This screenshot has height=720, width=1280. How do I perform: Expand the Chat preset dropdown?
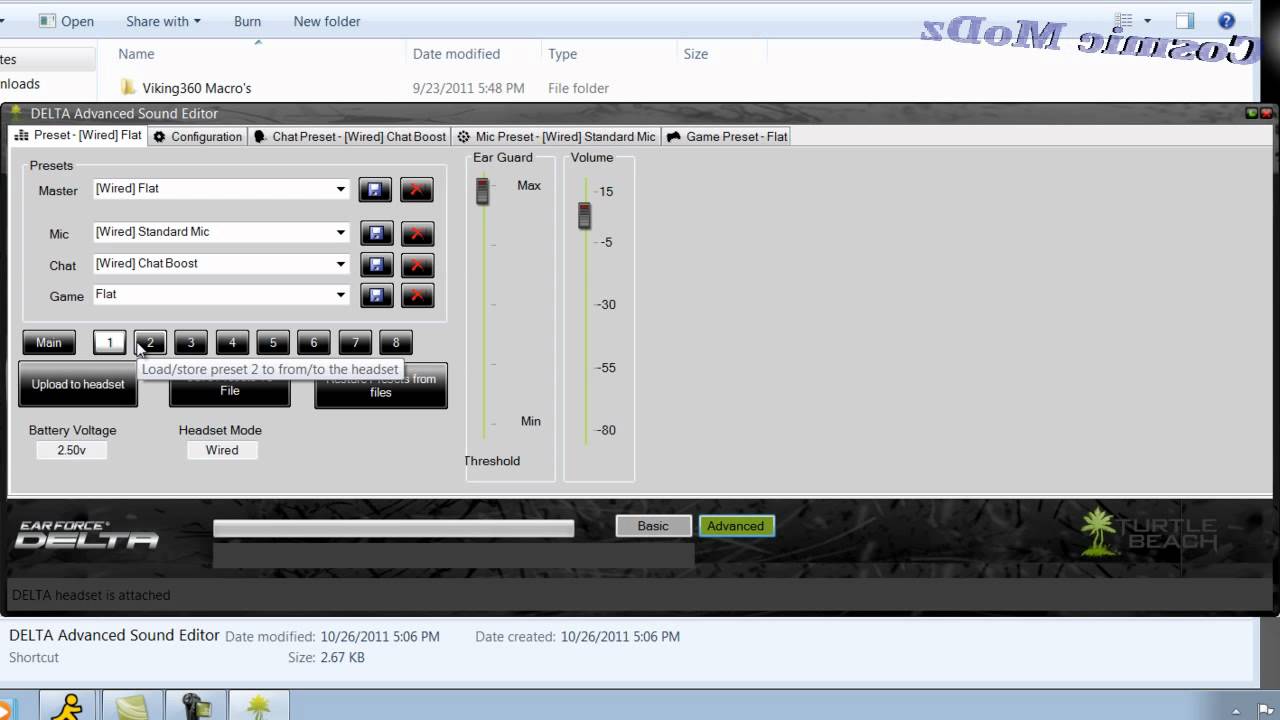pos(341,265)
